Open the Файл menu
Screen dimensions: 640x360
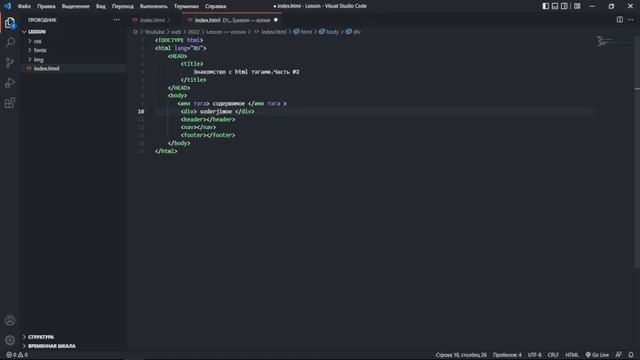[24, 6]
